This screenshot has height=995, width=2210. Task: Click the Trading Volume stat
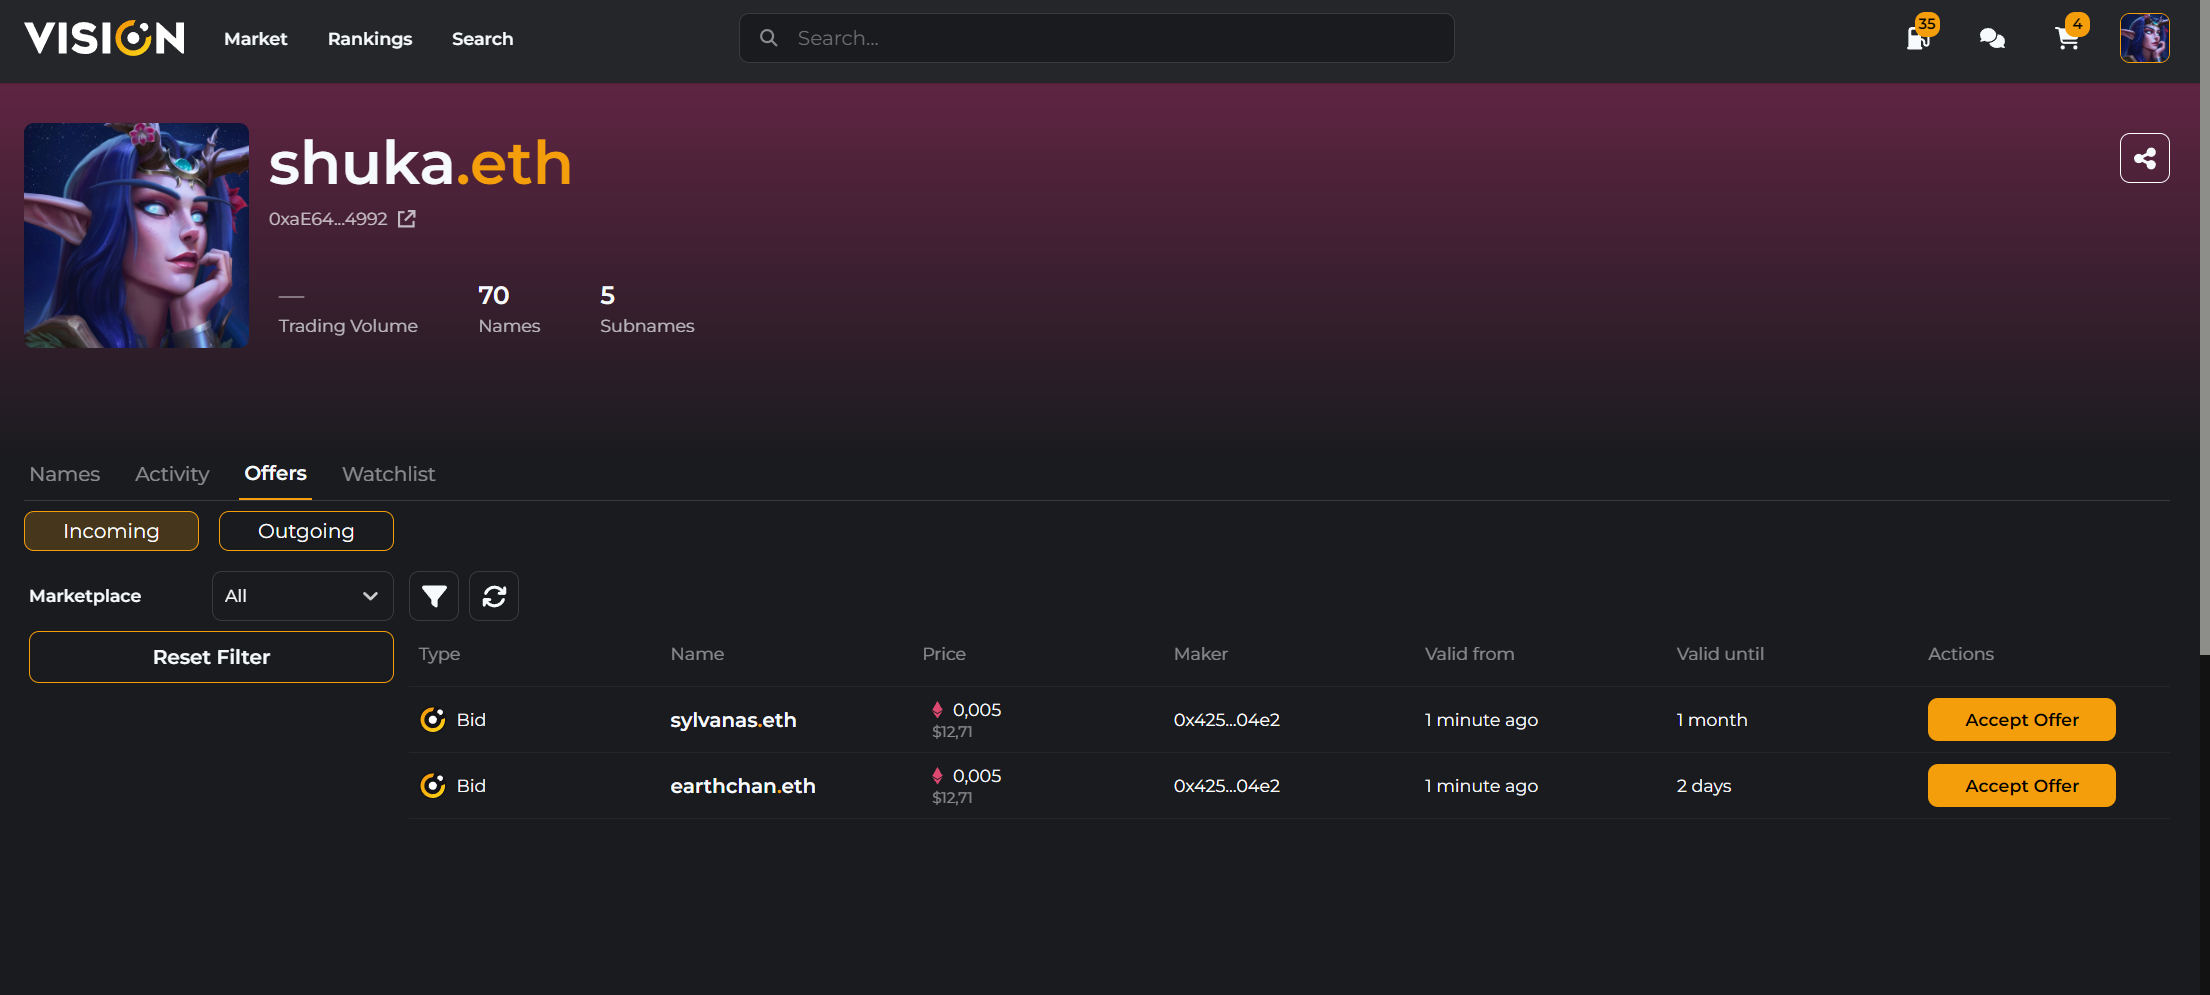click(348, 312)
